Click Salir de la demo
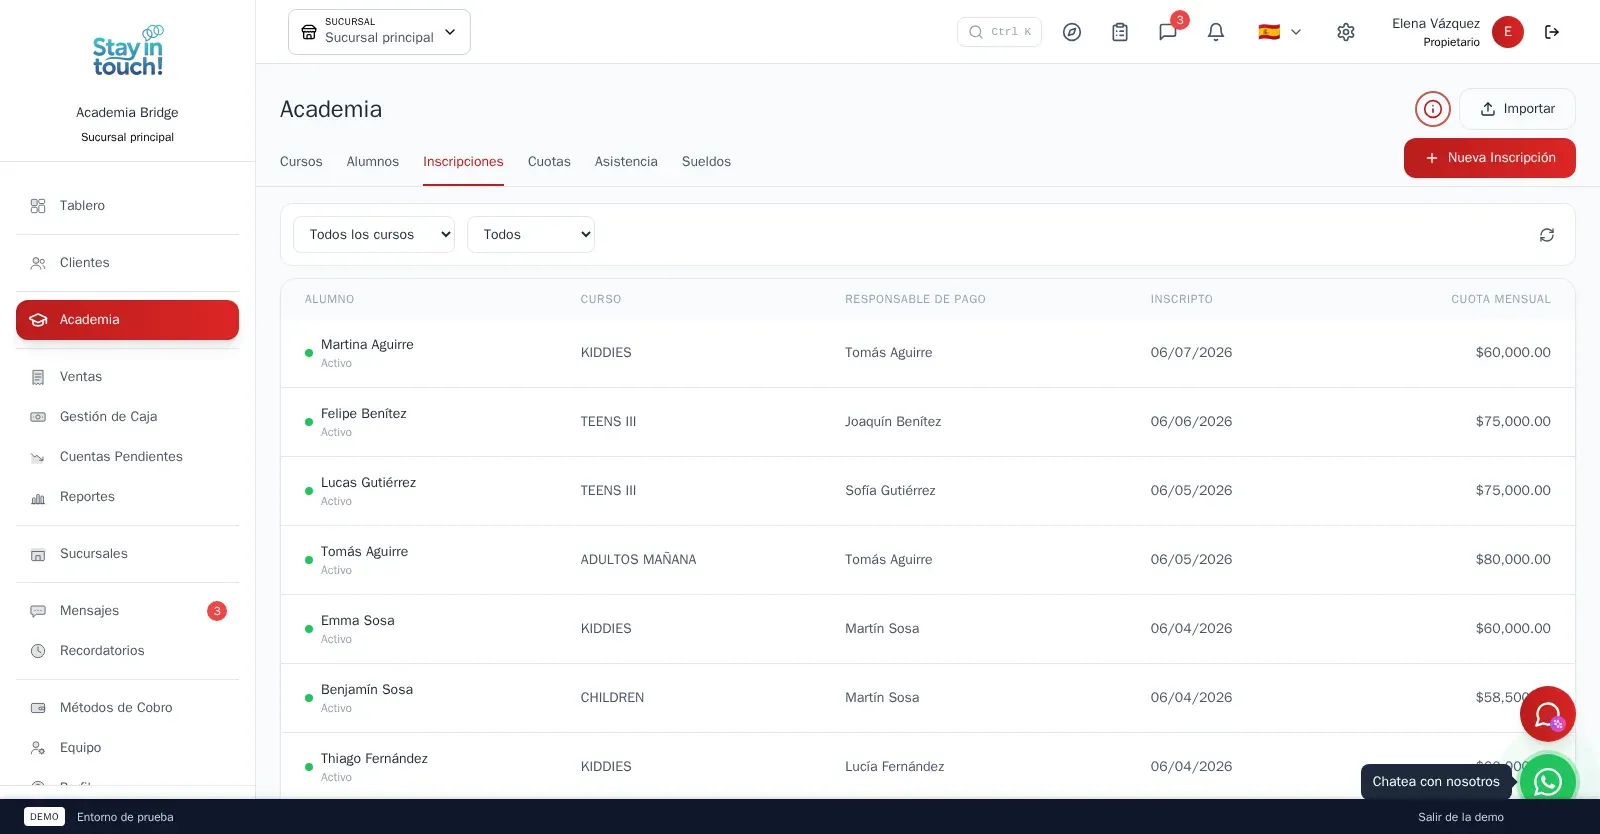Image resolution: width=1600 pixels, height=834 pixels. point(1460,817)
